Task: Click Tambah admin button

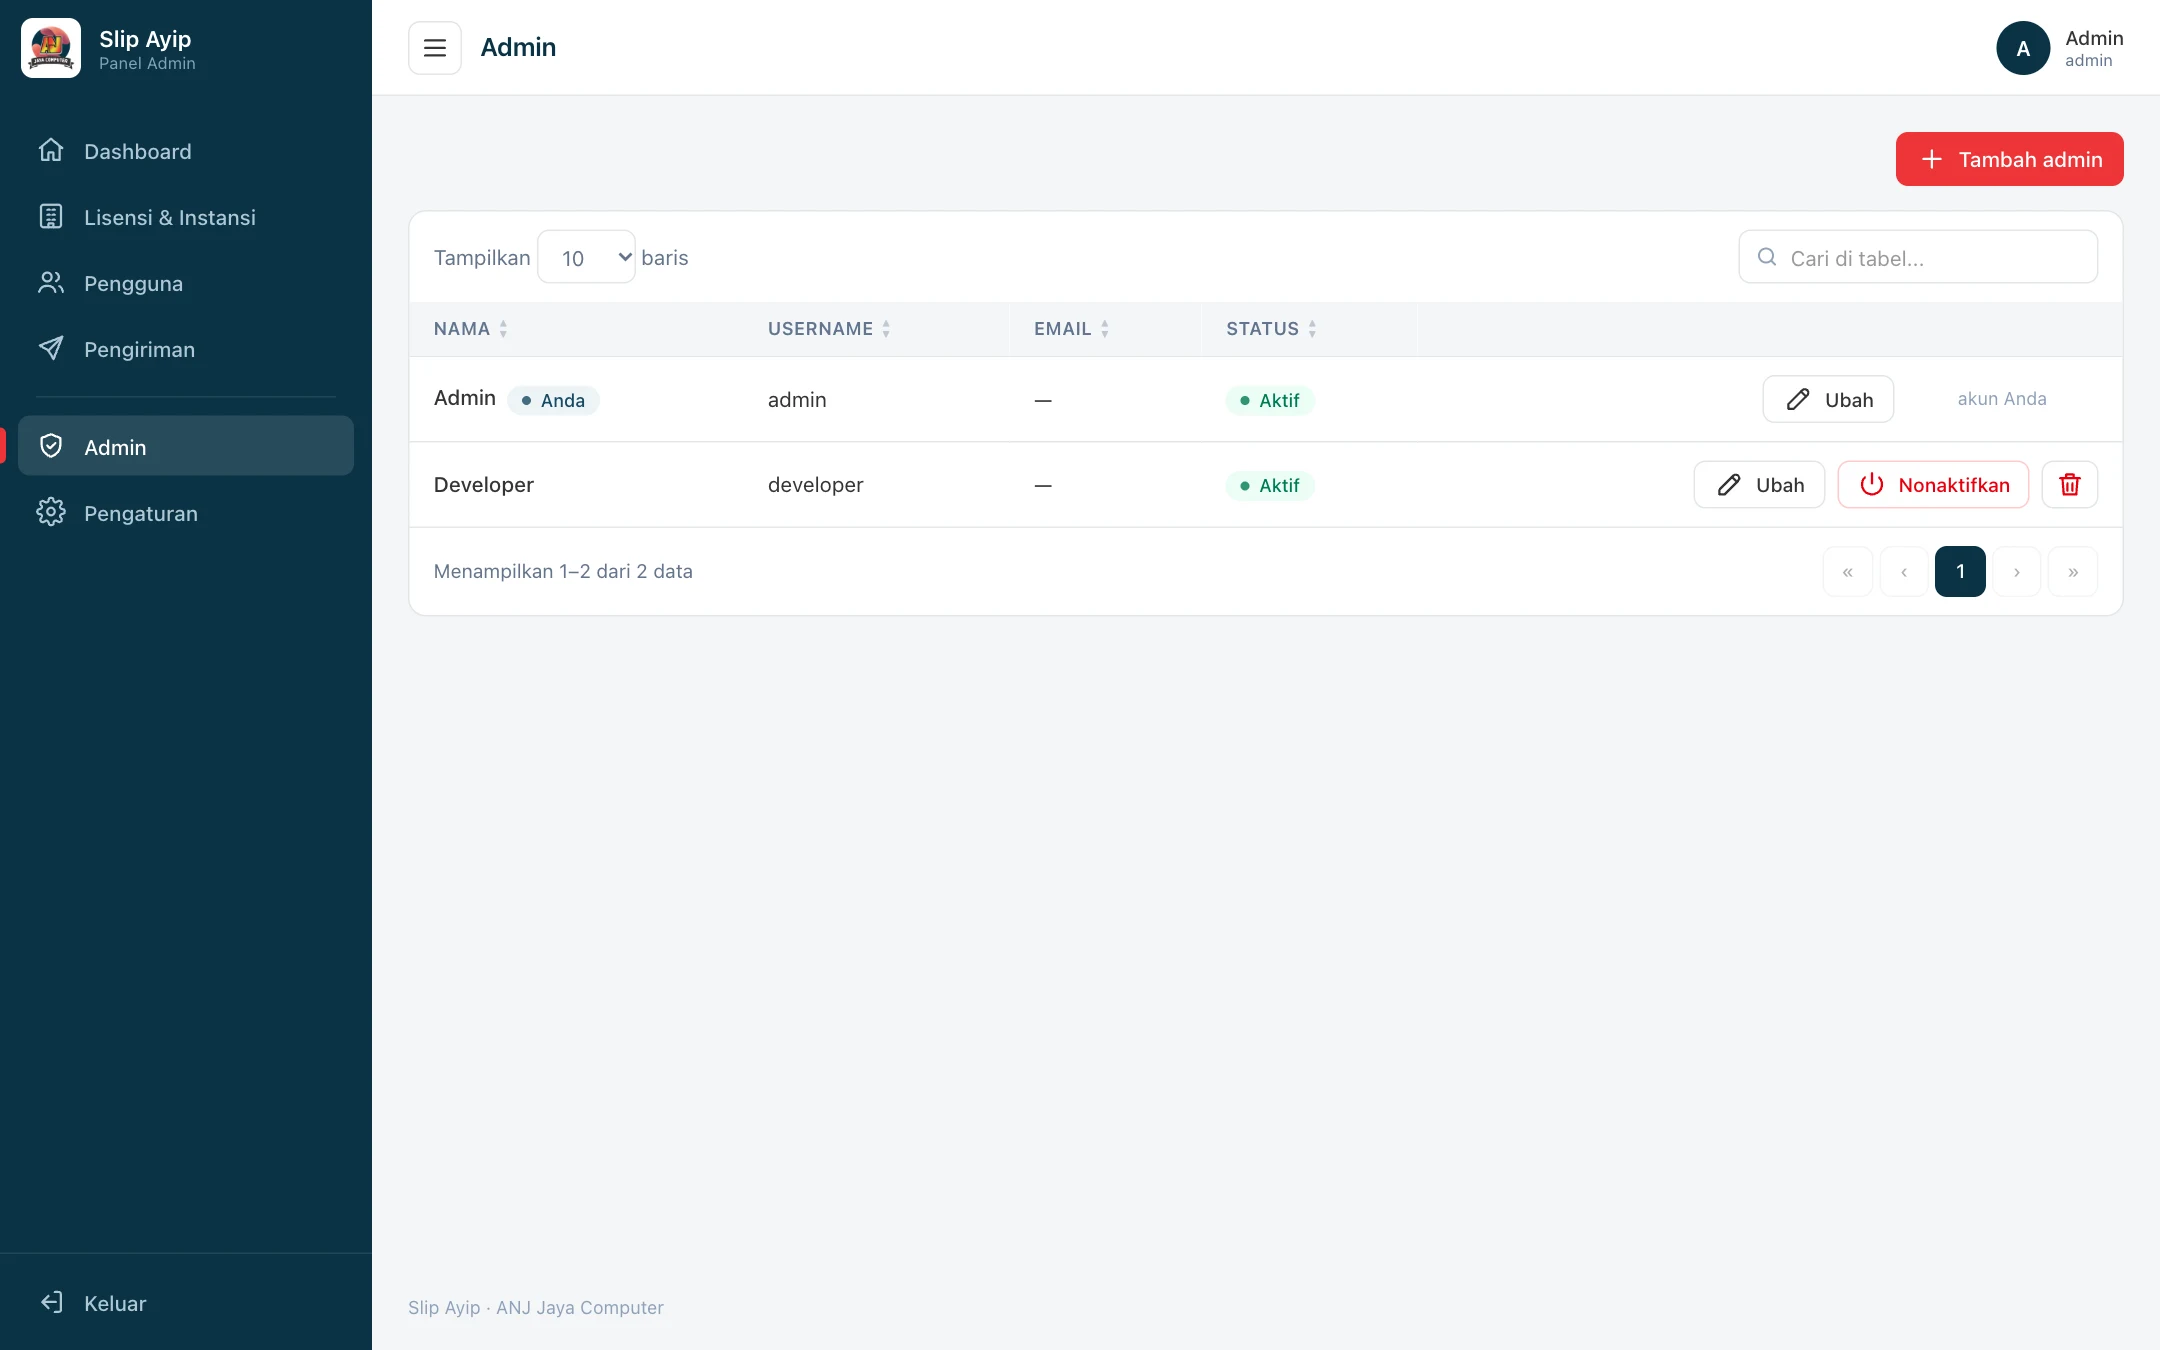Action: click(2009, 159)
